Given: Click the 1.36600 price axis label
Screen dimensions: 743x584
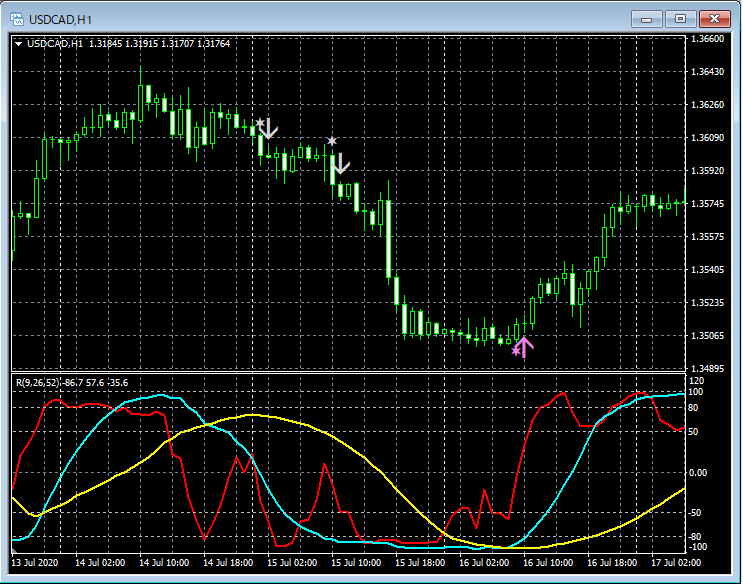Looking at the screenshot, I should [x=708, y=39].
